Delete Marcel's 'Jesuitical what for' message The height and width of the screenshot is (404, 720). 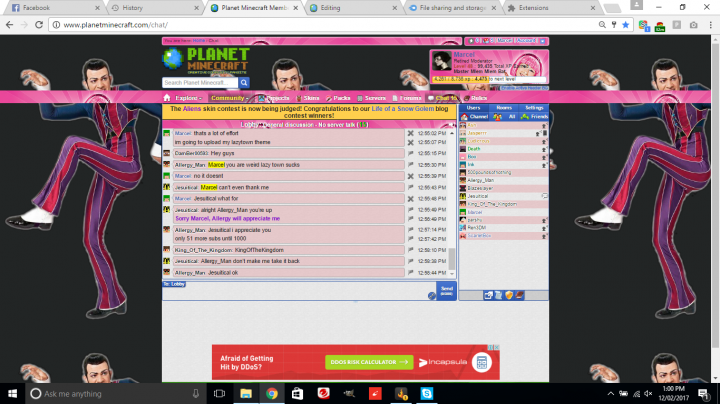(411, 199)
